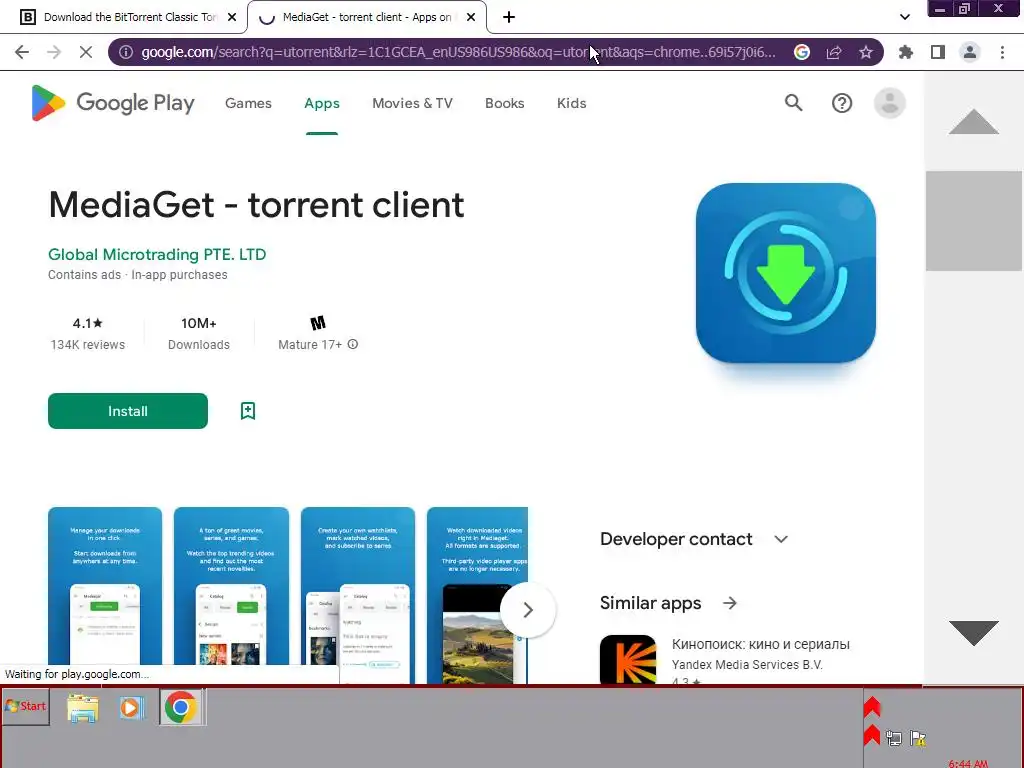The image size is (1024, 768).
Task: Open second screenshot 'A ton of great movies'
Action: coord(231,595)
